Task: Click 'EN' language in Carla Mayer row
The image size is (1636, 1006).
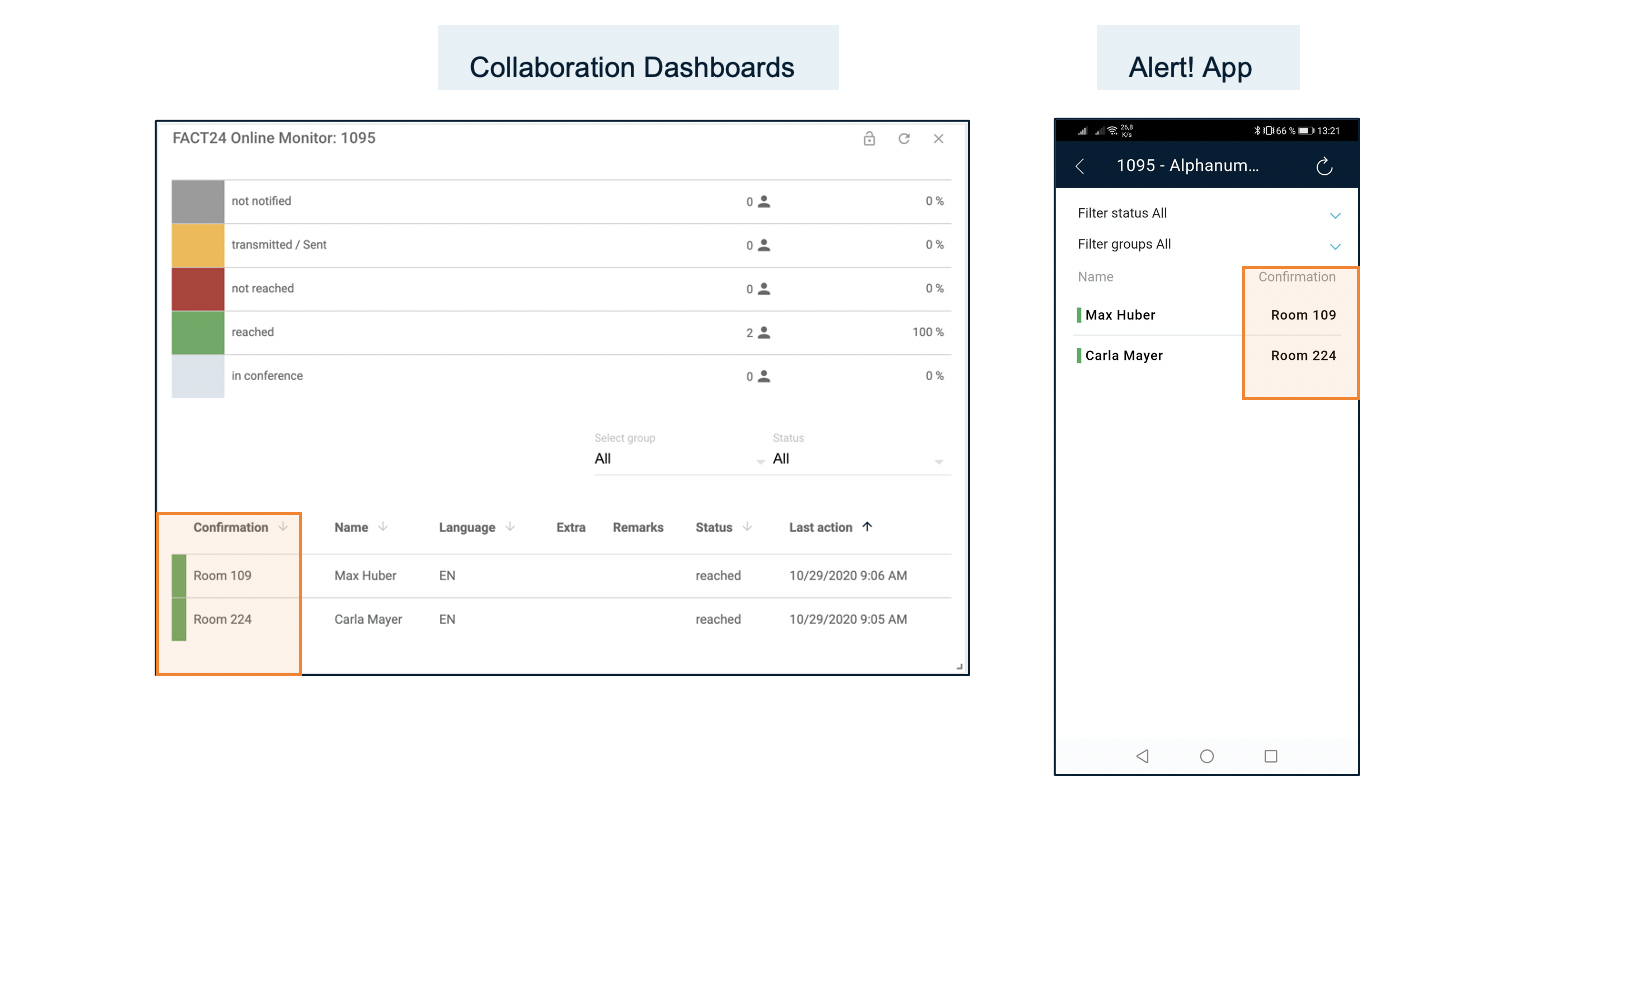Action: click(x=447, y=620)
